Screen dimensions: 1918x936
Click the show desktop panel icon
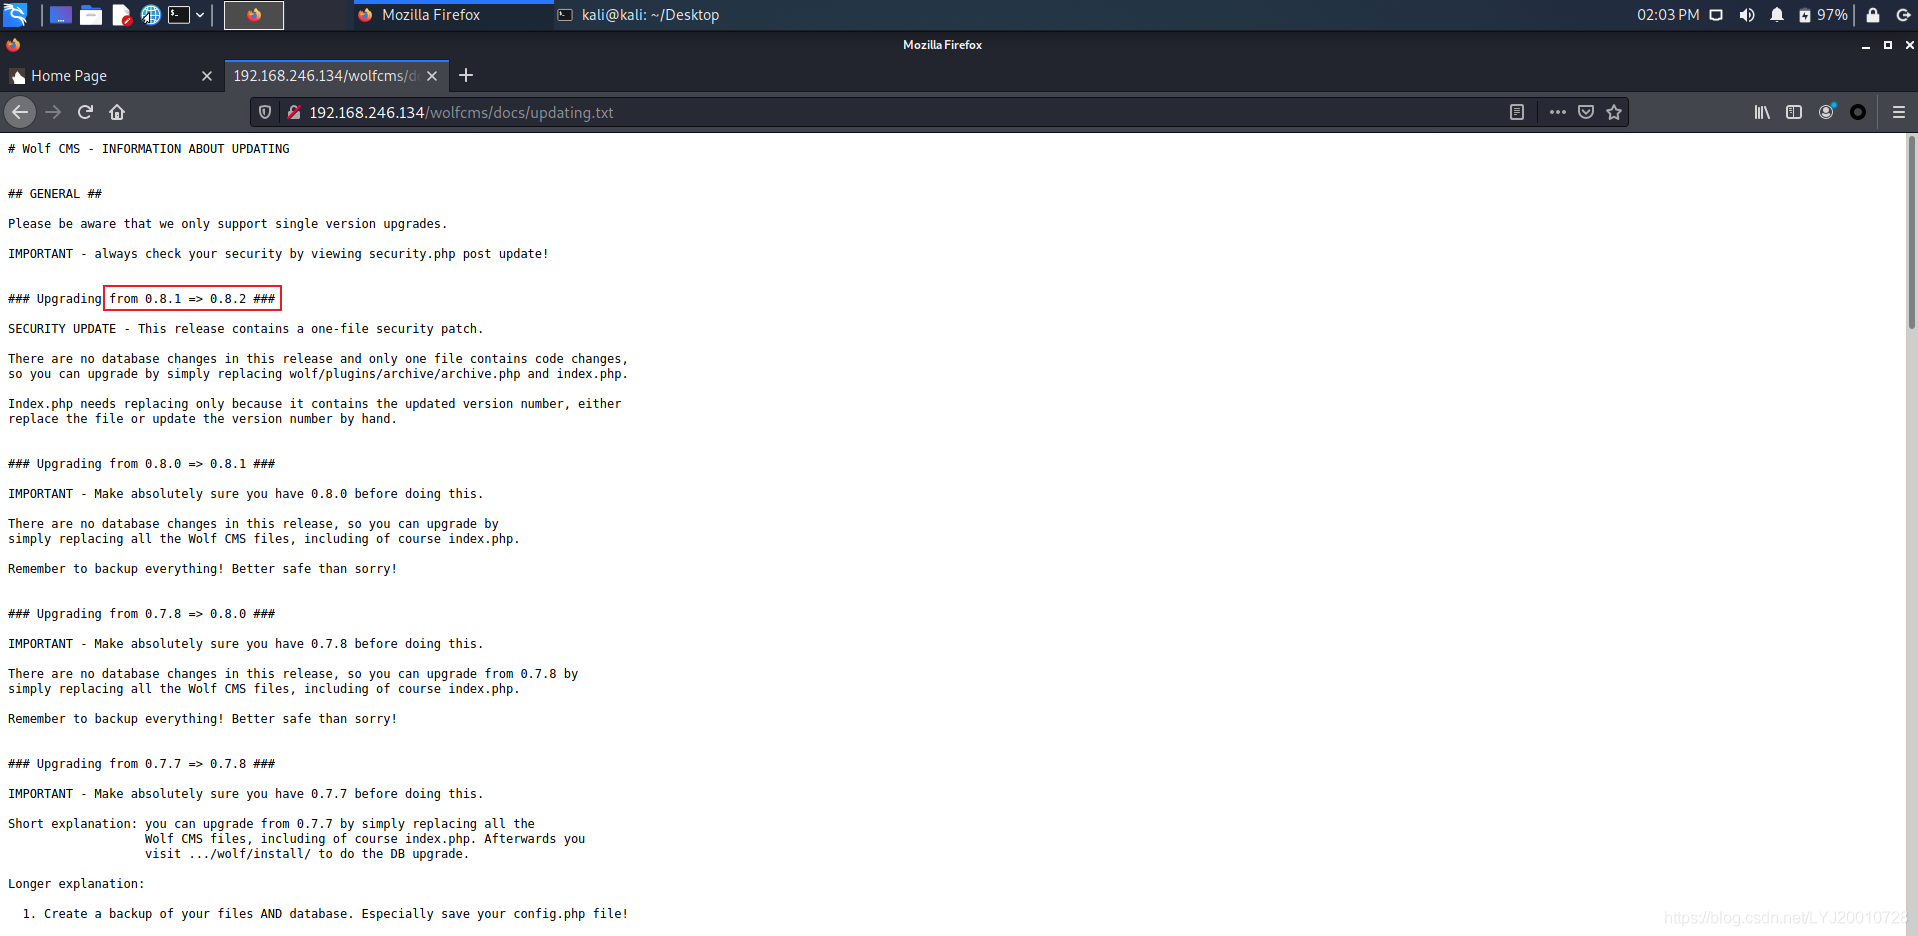(61, 15)
